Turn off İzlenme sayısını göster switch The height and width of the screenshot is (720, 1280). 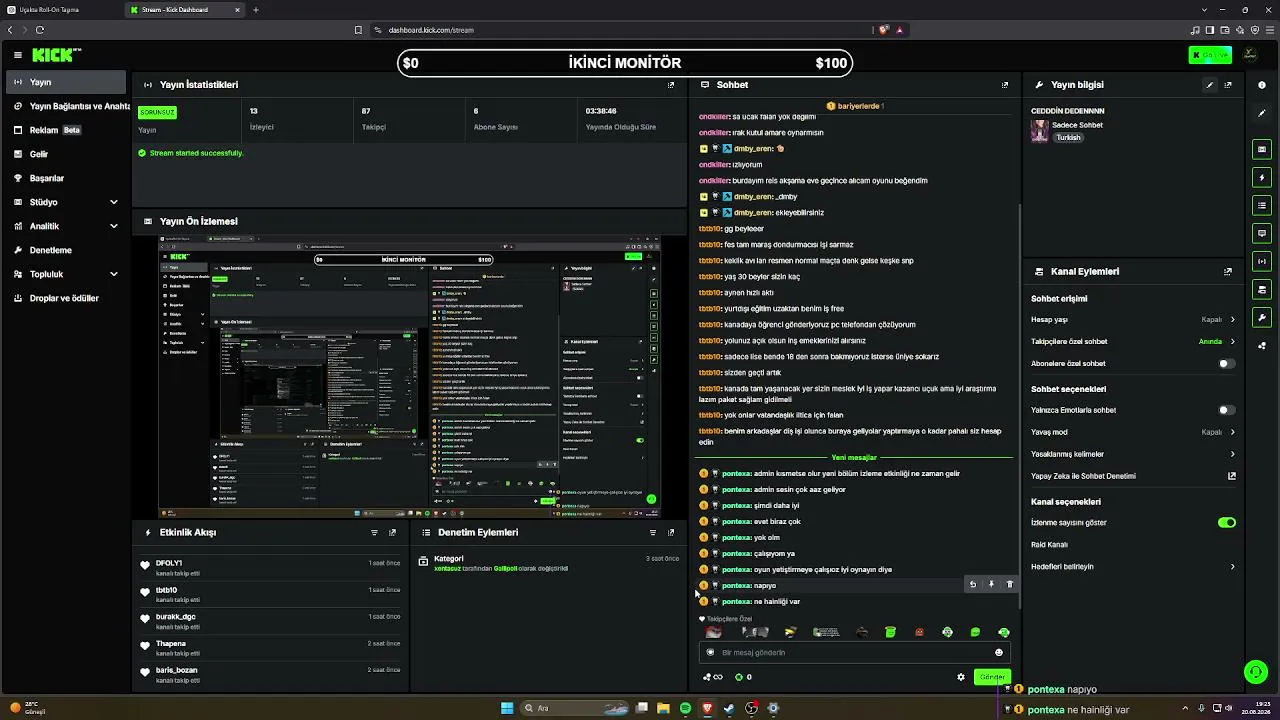pos(1226,522)
